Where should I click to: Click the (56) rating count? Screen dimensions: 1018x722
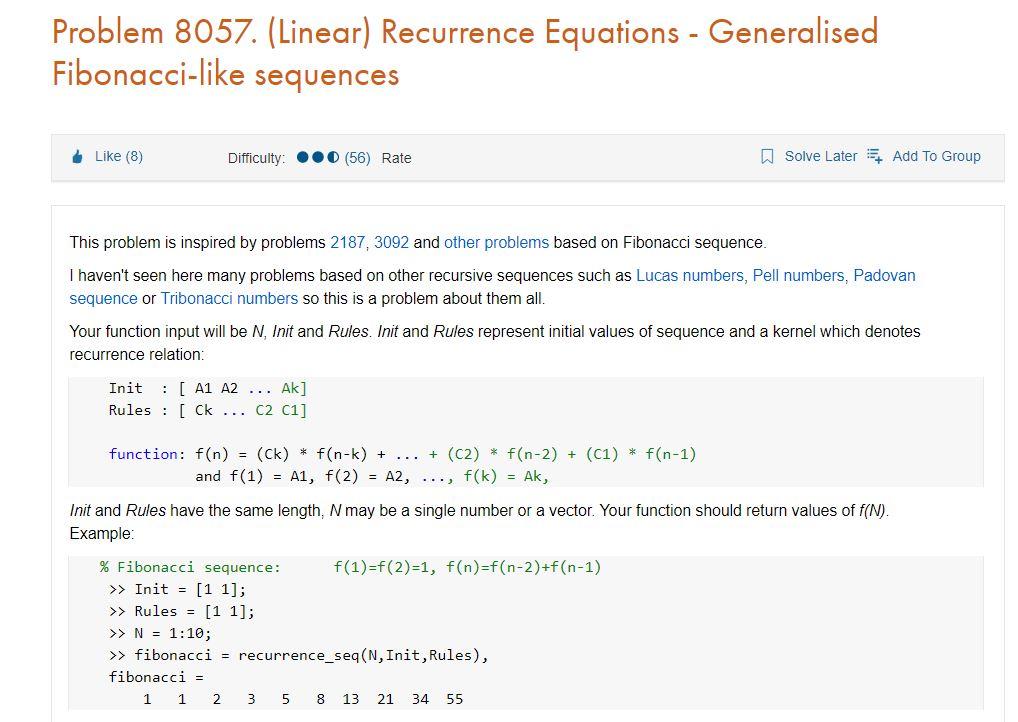click(358, 157)
